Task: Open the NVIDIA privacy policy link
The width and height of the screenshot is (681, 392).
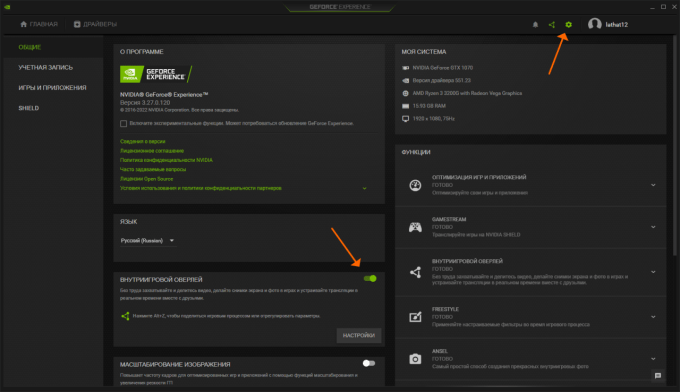Action: 166,160
